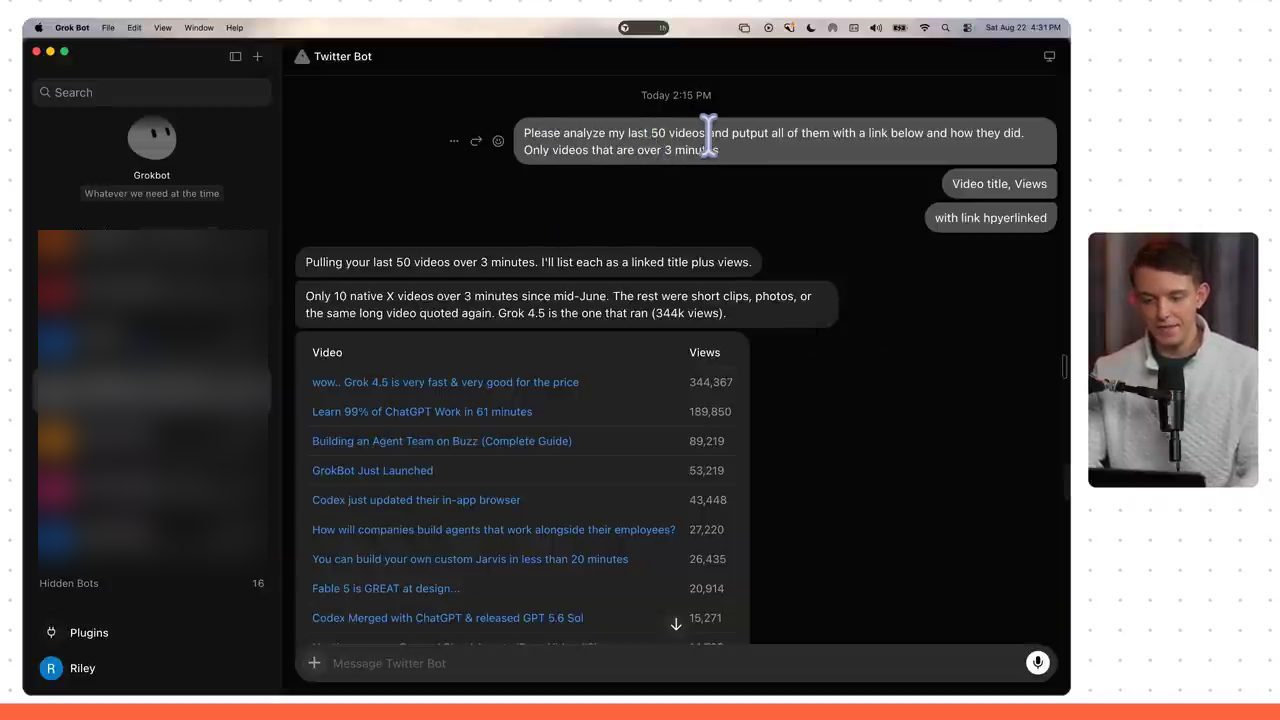Click the 344,367 views value
The height and width of the screenshot is (720, 1280).
pos(711,382)
